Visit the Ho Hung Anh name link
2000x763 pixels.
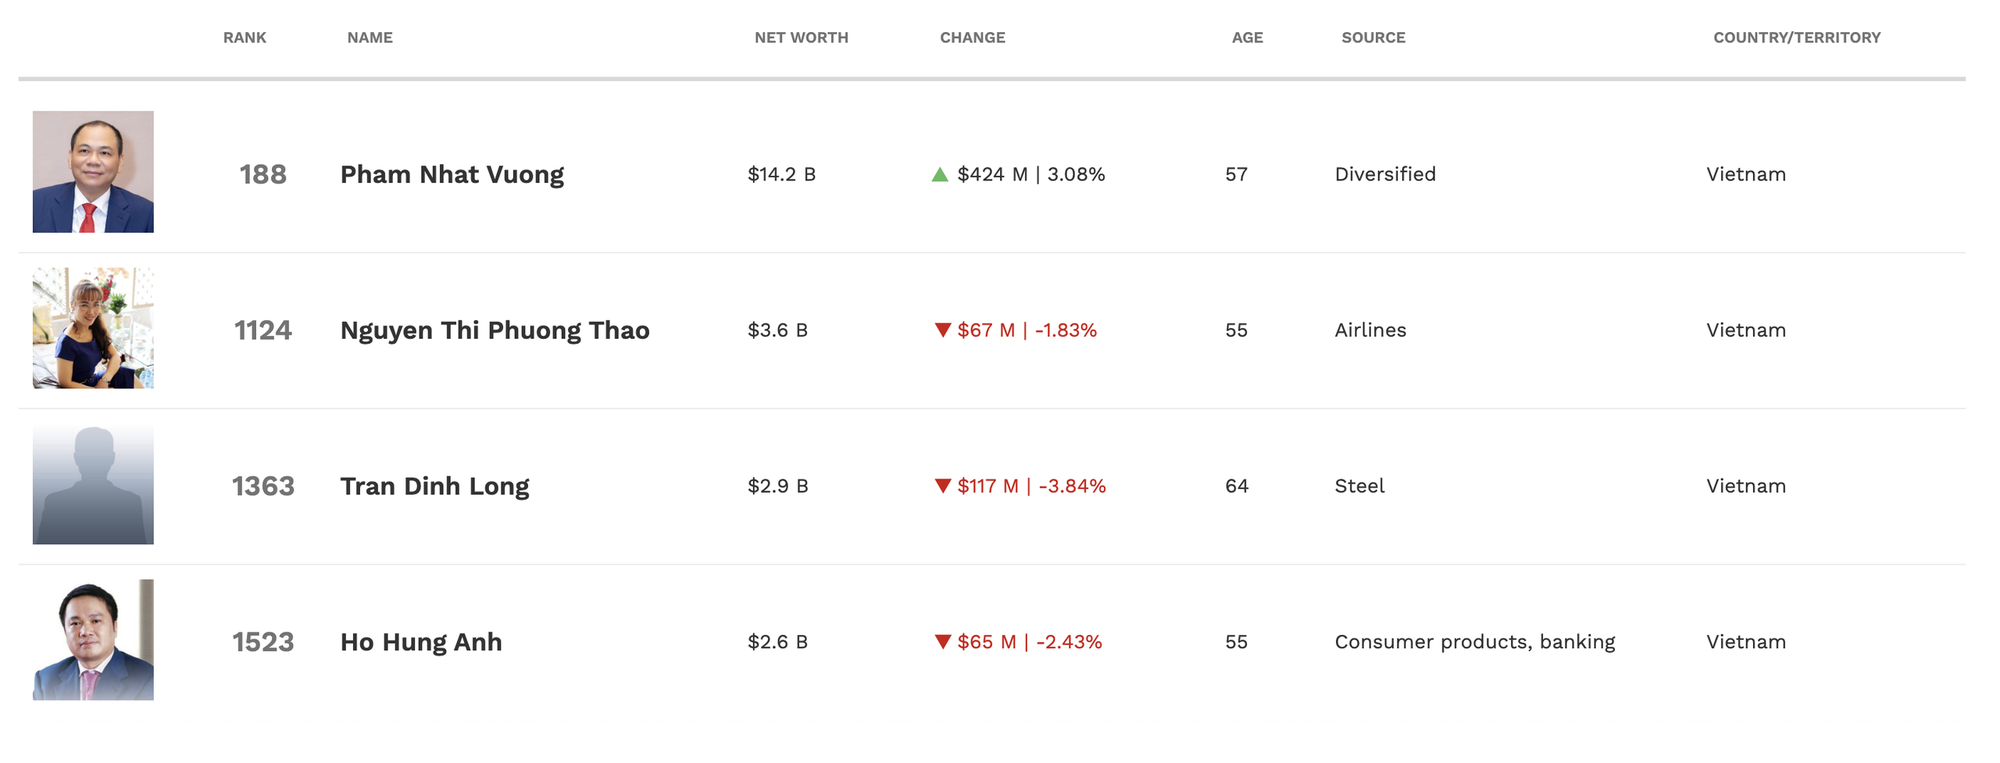coord(421,642)
